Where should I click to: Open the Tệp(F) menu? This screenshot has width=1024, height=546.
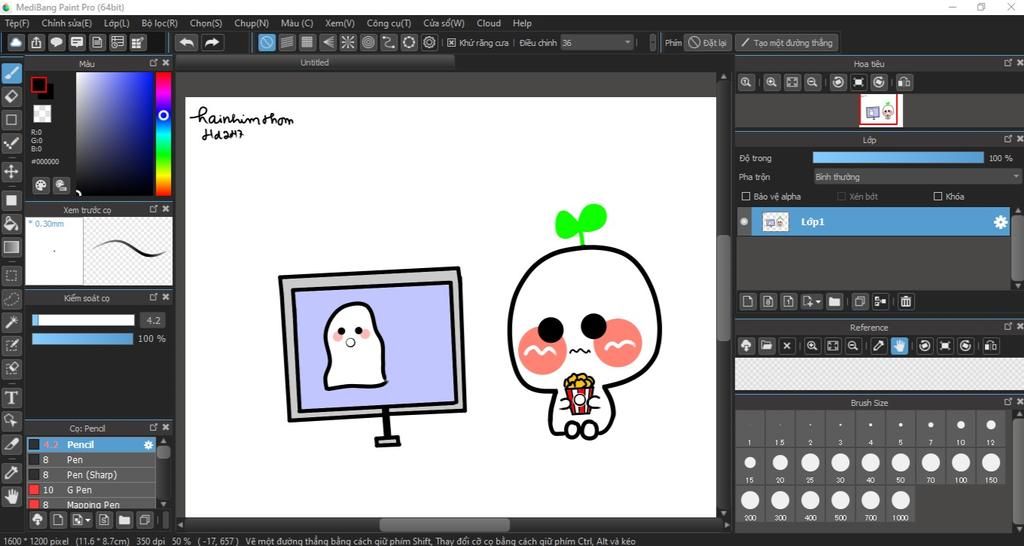tap(17, 23)
